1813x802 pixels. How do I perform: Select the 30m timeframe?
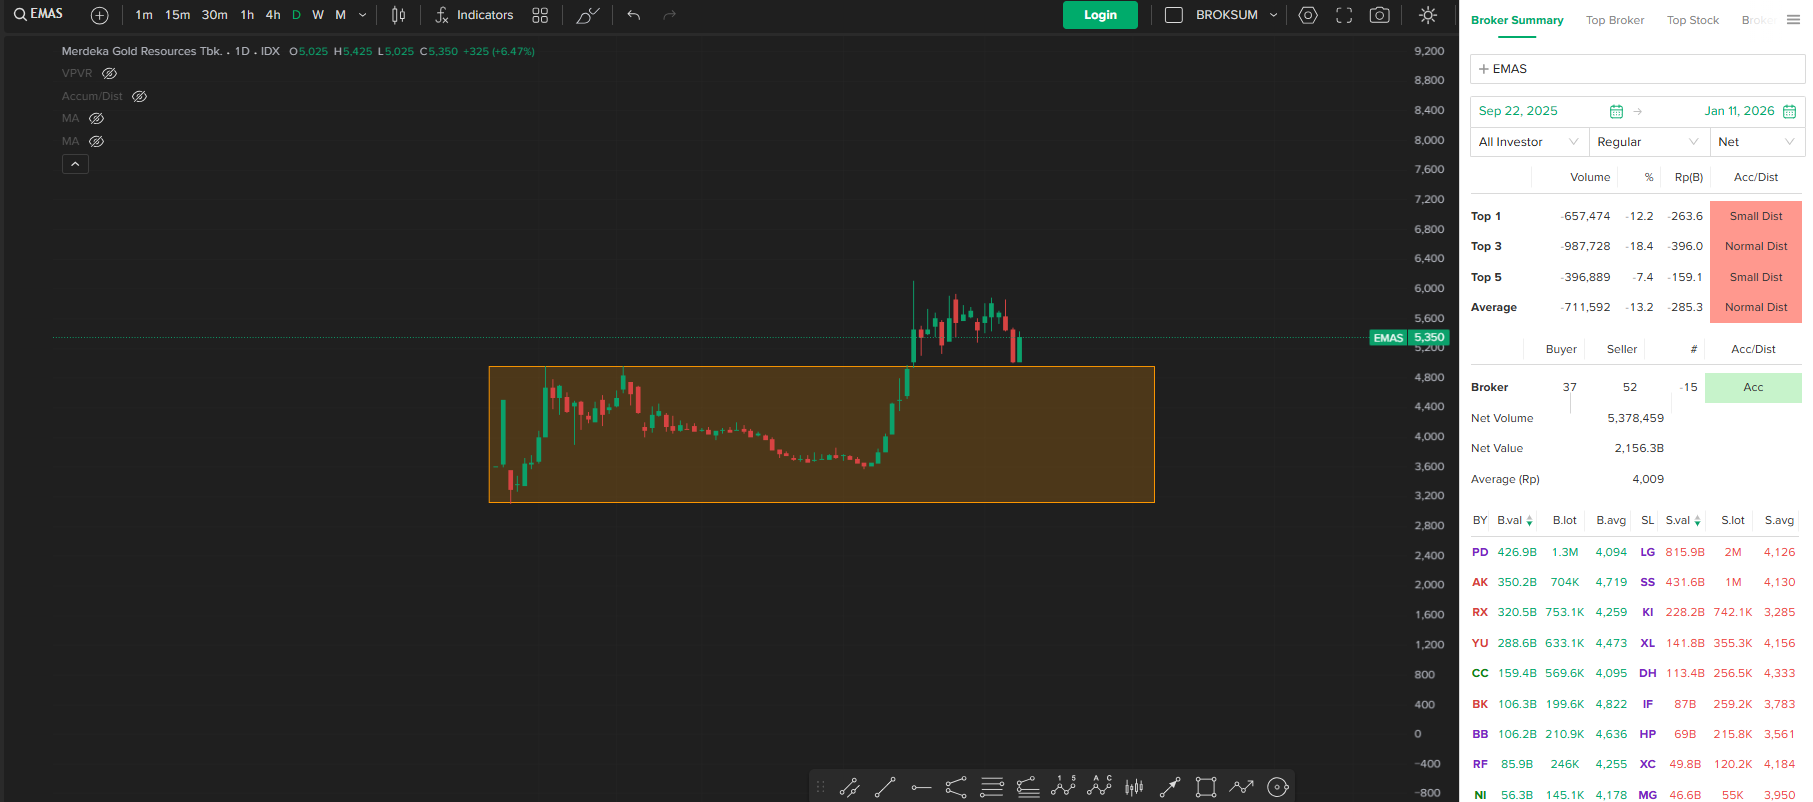(x=215, y=15)
